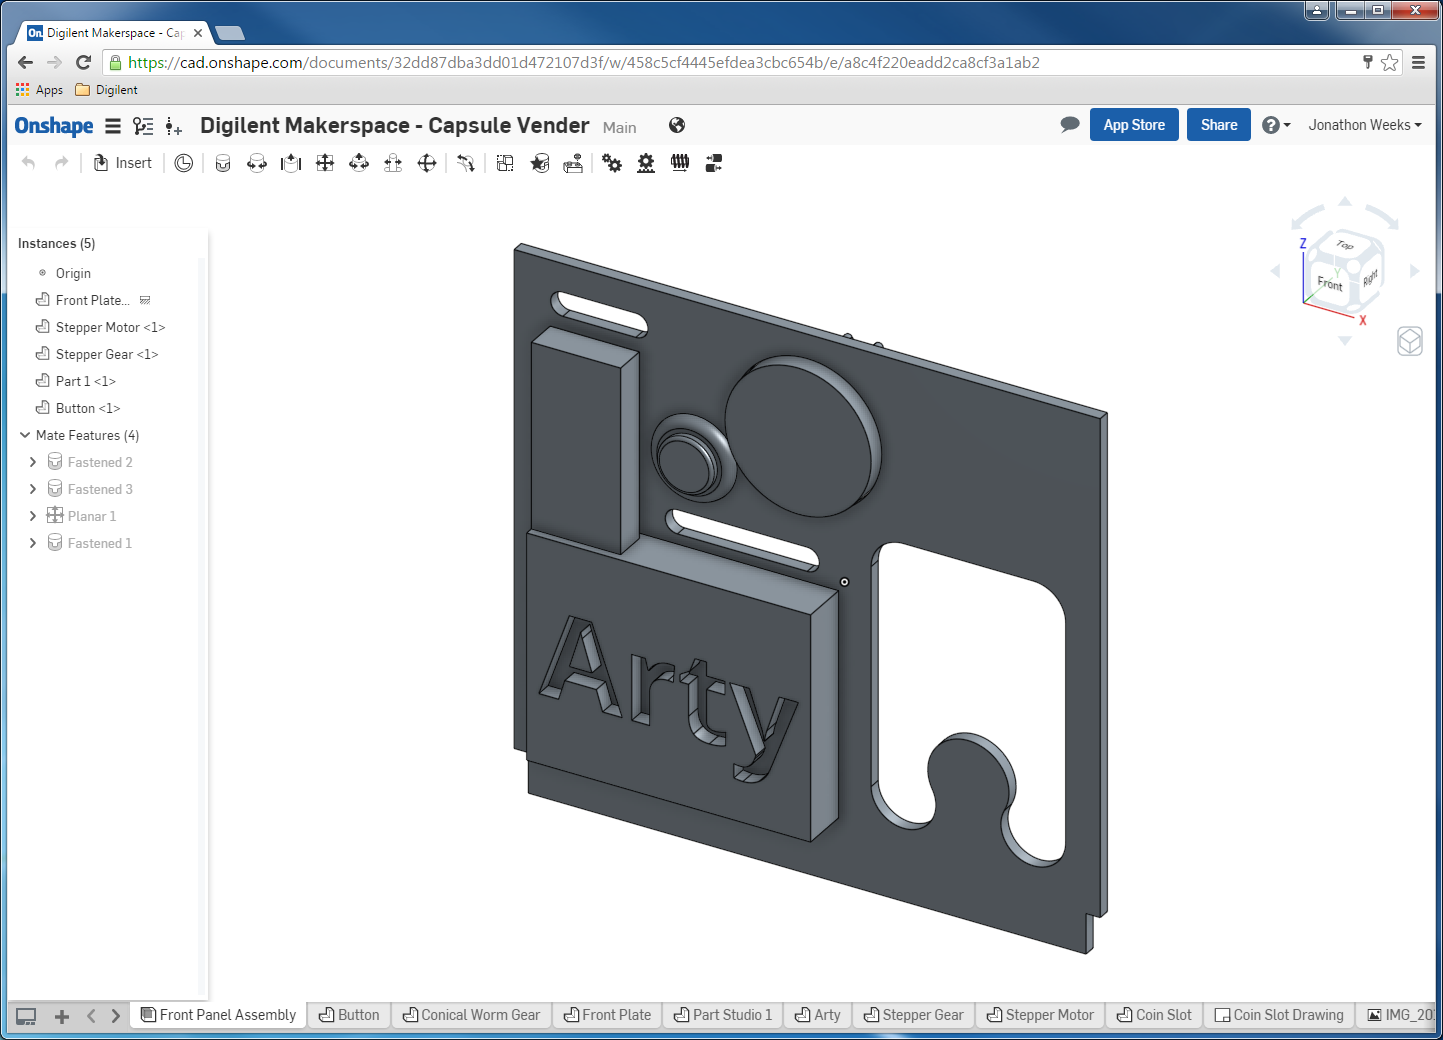Click the add new tab plus icon
Image resolution: width=1443 pixels, height=1040 pixels.
[62, 1016]
